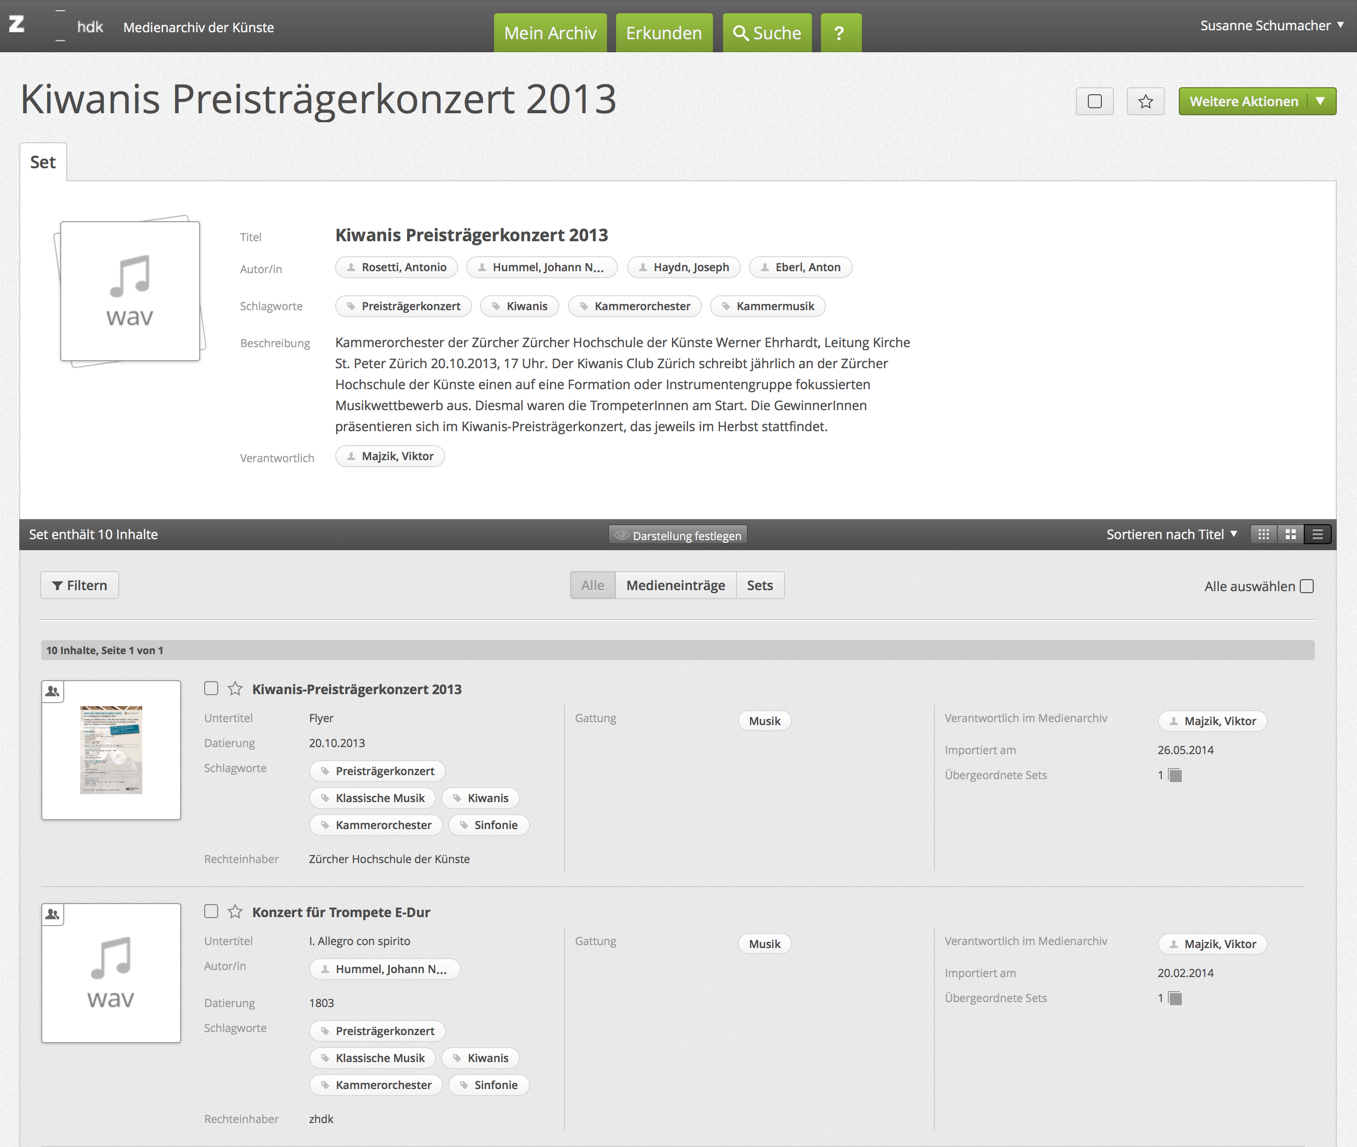Click parent sets icon for flyer entry
1357x1147 pixels.
tap(1175, 776)
